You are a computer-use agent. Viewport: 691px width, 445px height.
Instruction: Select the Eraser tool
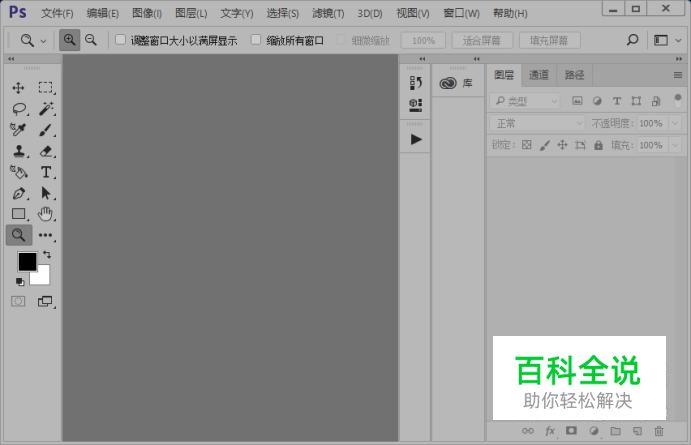[46, 151]
